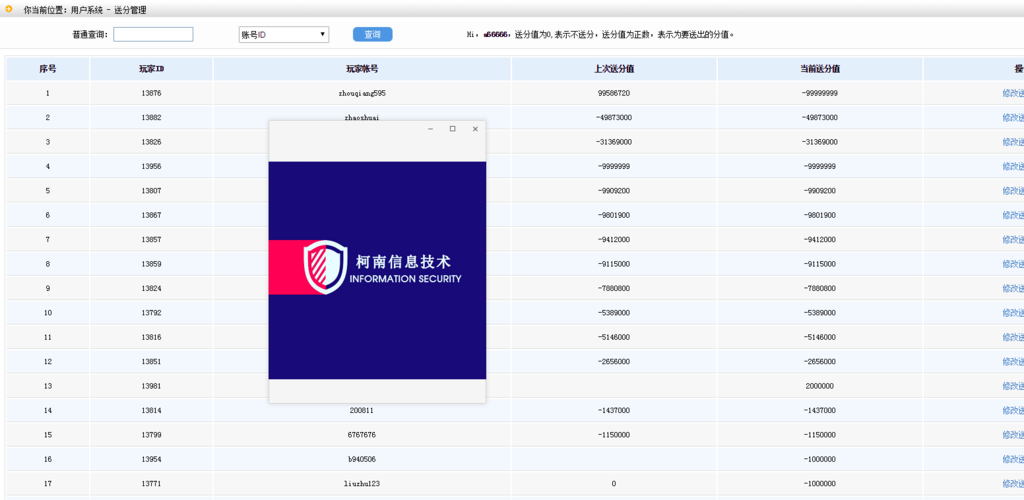Click 修改 link for player 13859
Viewport: 1024px width, 500px height.
coord(1013,264)
